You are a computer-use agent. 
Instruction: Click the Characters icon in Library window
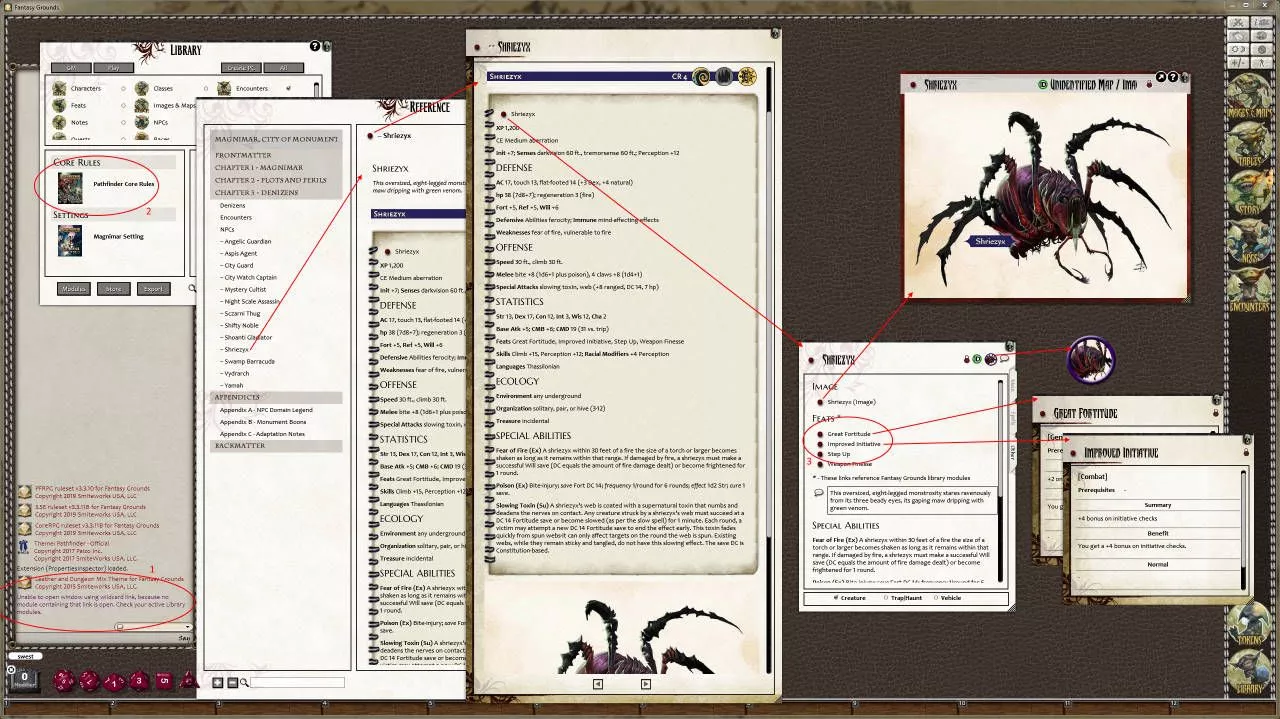pyautogui.click(x=59, y=88)
